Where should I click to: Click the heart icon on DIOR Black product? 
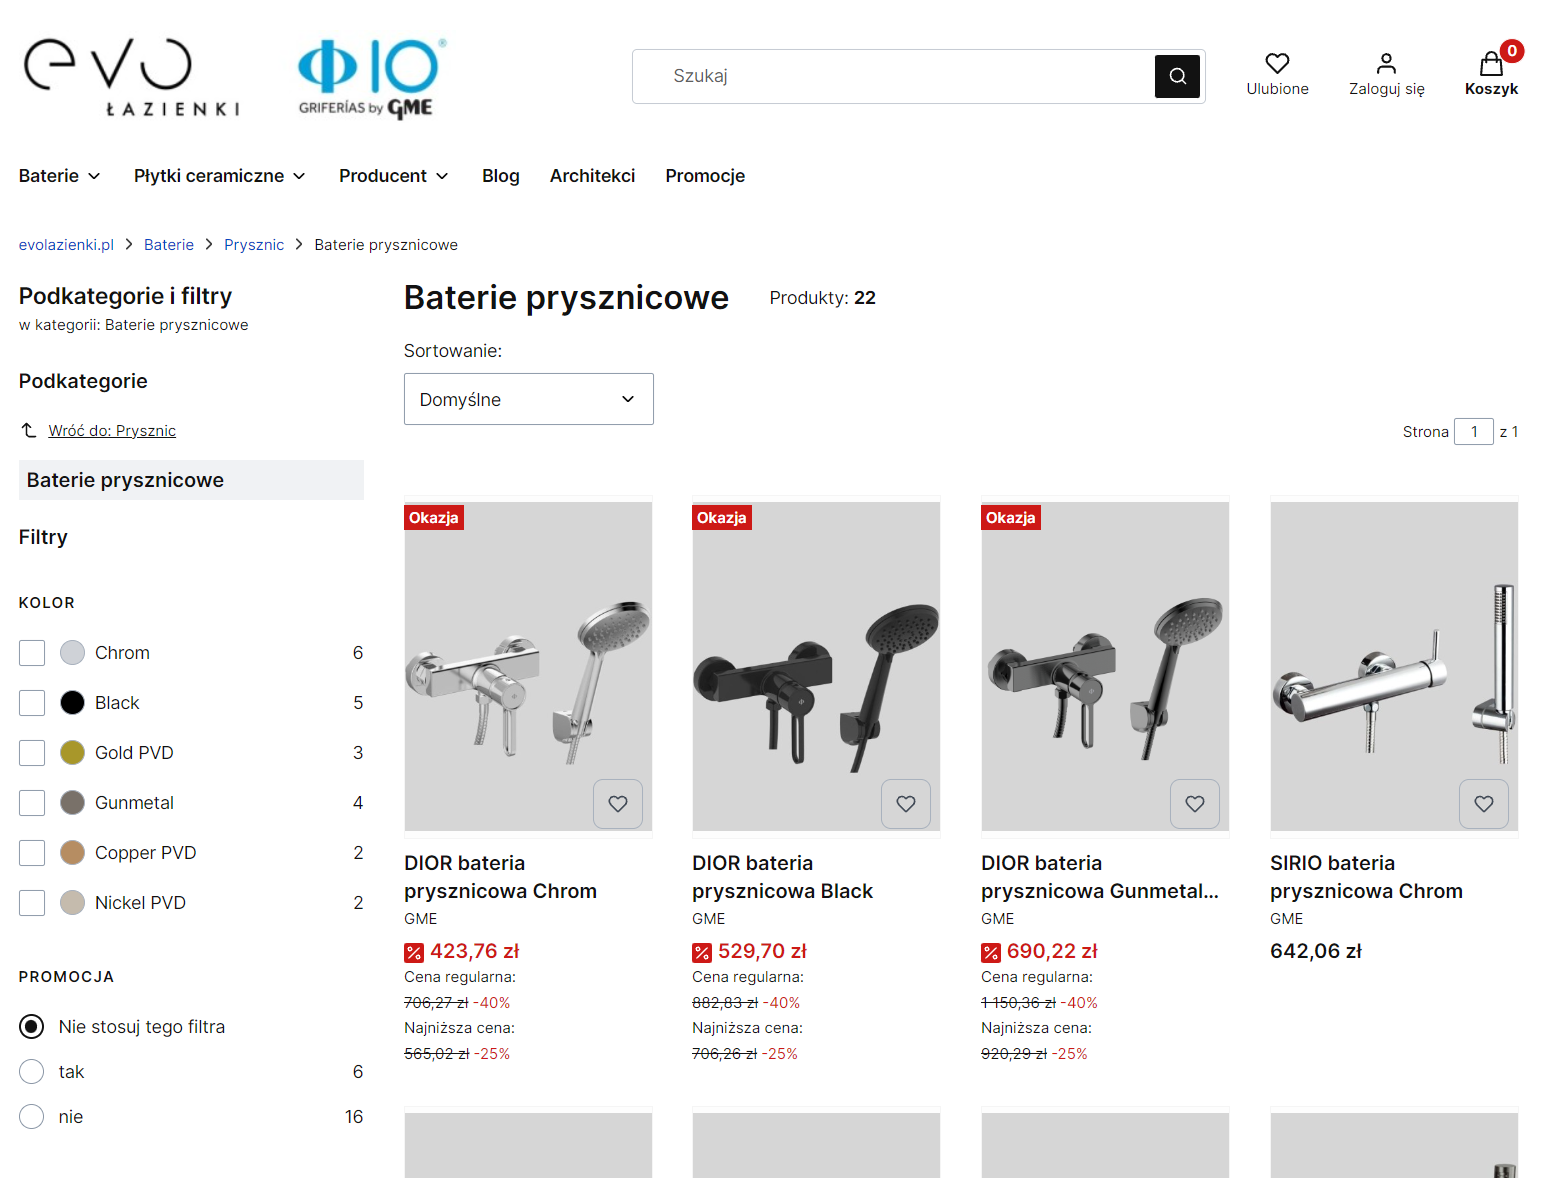[906, 803]
